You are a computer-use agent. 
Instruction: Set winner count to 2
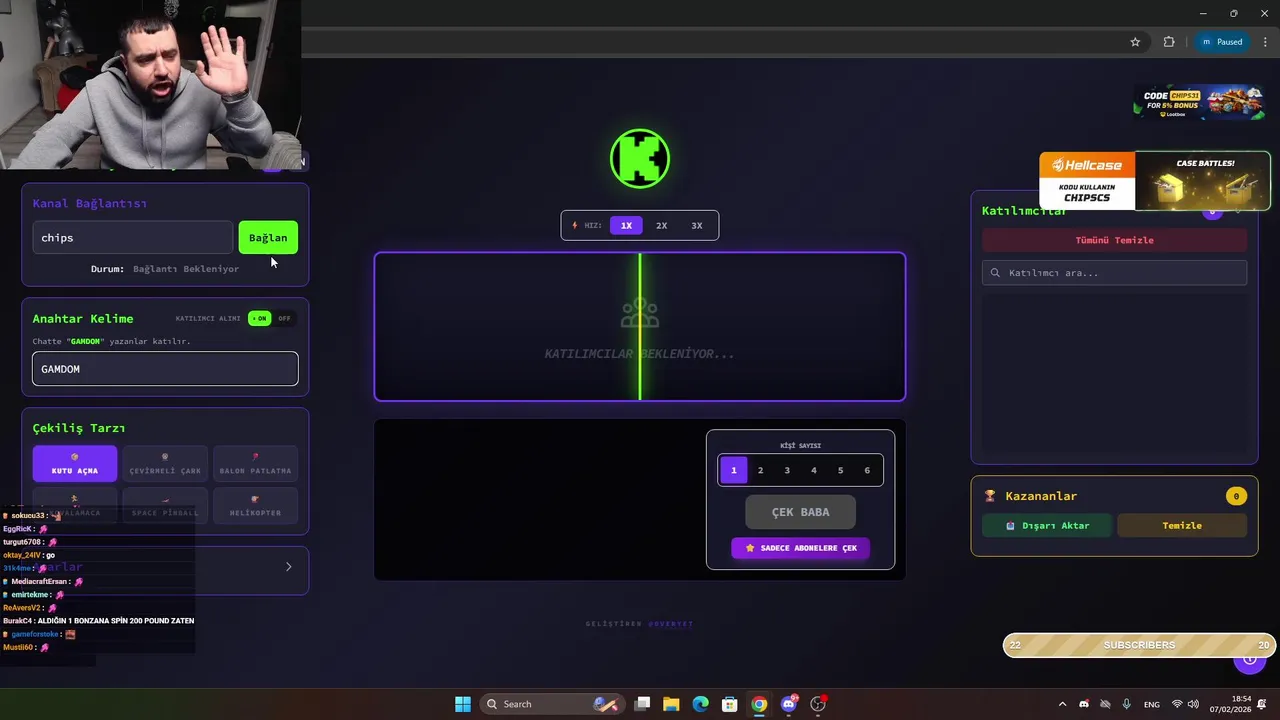pyautogui.click(x=760, y=470)
